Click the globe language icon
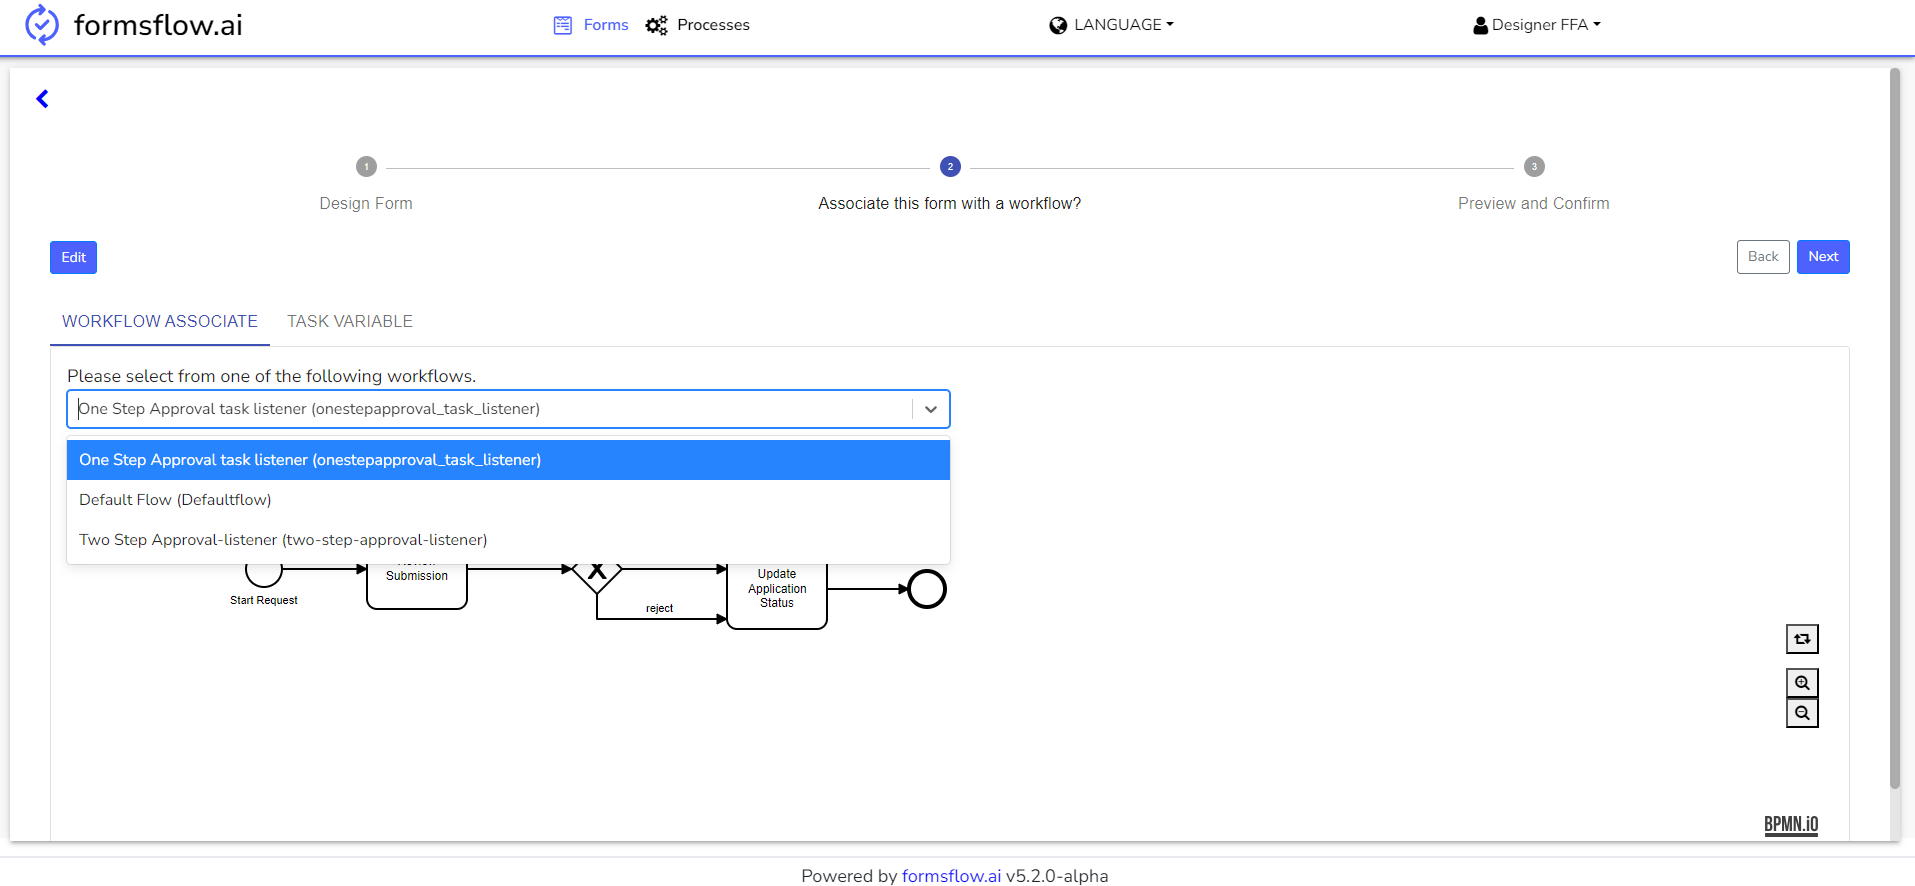Screen dimensions: 1915x886 click(x=1058, y=25)
